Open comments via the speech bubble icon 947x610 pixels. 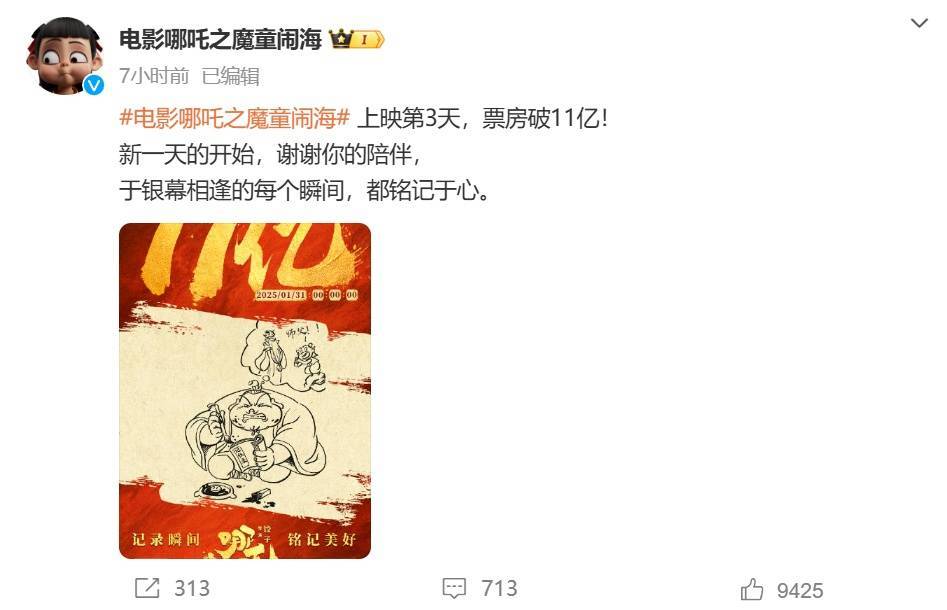point(454,588)
